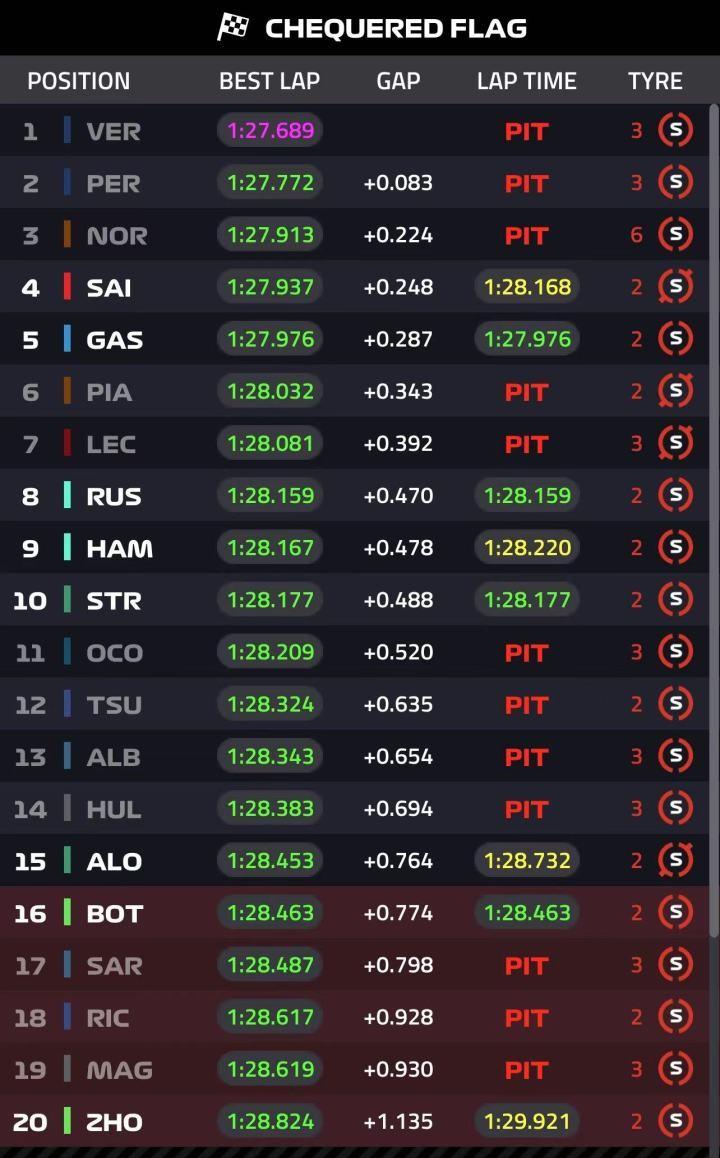Click the GAP column header
The image size is (720, 1158).
(398, 81)
